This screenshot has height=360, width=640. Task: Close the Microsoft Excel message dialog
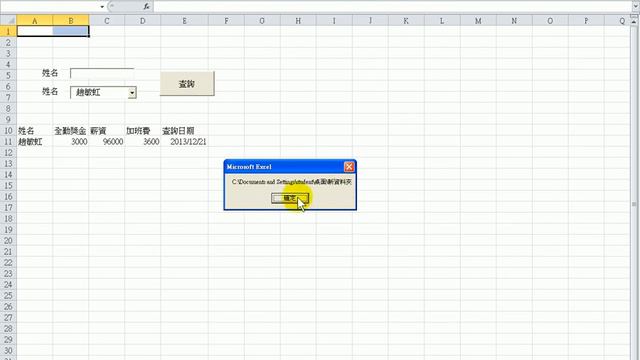(349, 167)
